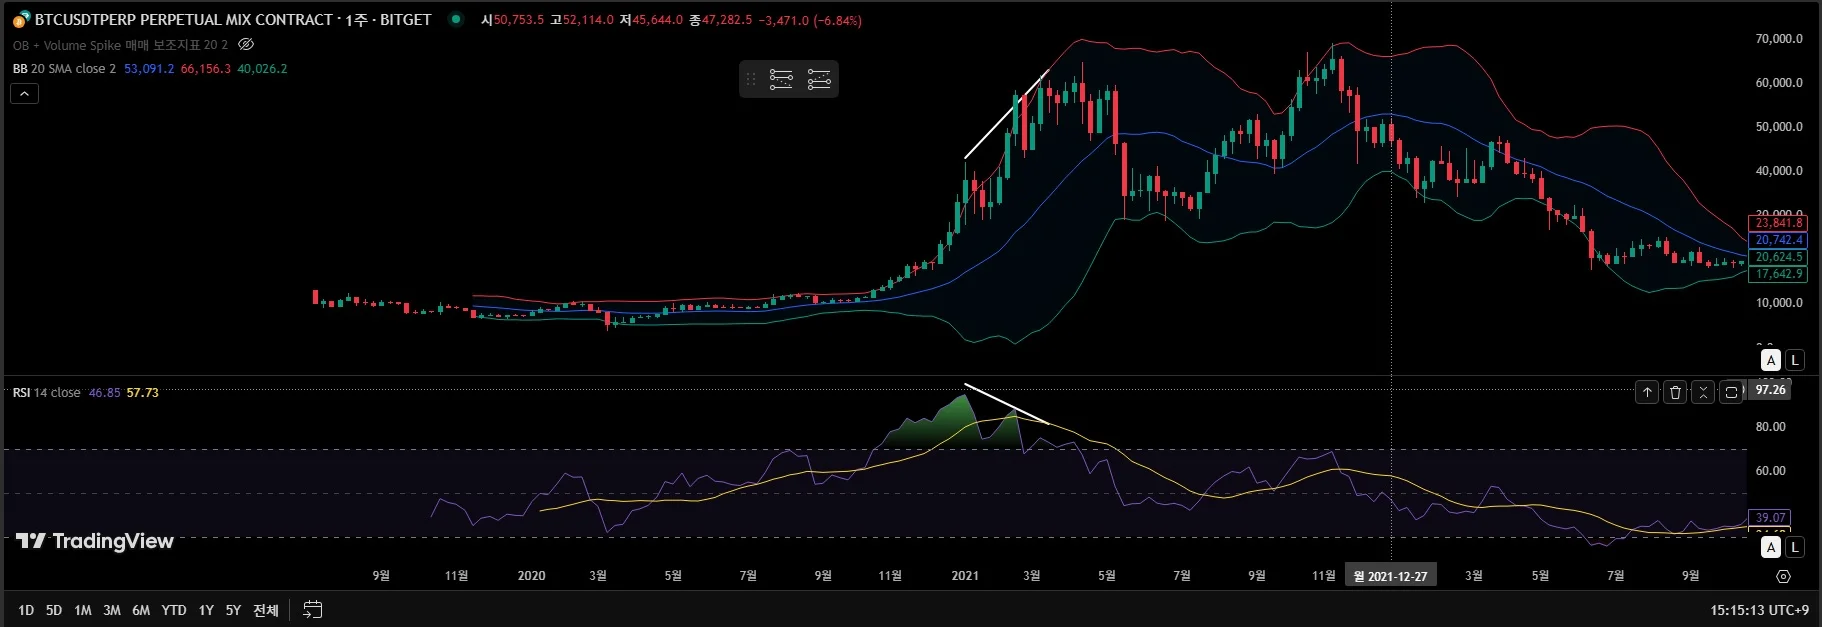Toggle auto scale 'A' on price pane

click(x=1771, y=360)
